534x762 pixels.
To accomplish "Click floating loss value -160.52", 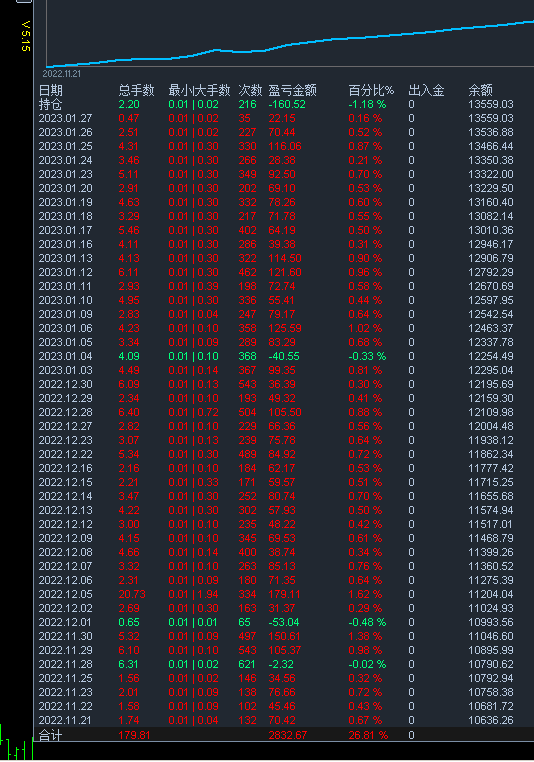I will point(287,104).
